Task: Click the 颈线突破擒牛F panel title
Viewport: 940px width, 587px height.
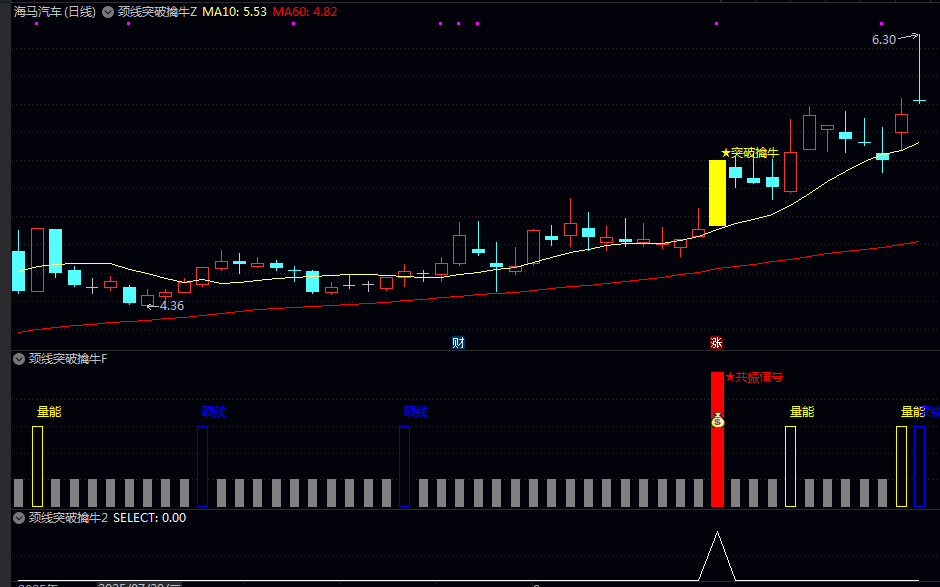Action: [68, 359]
